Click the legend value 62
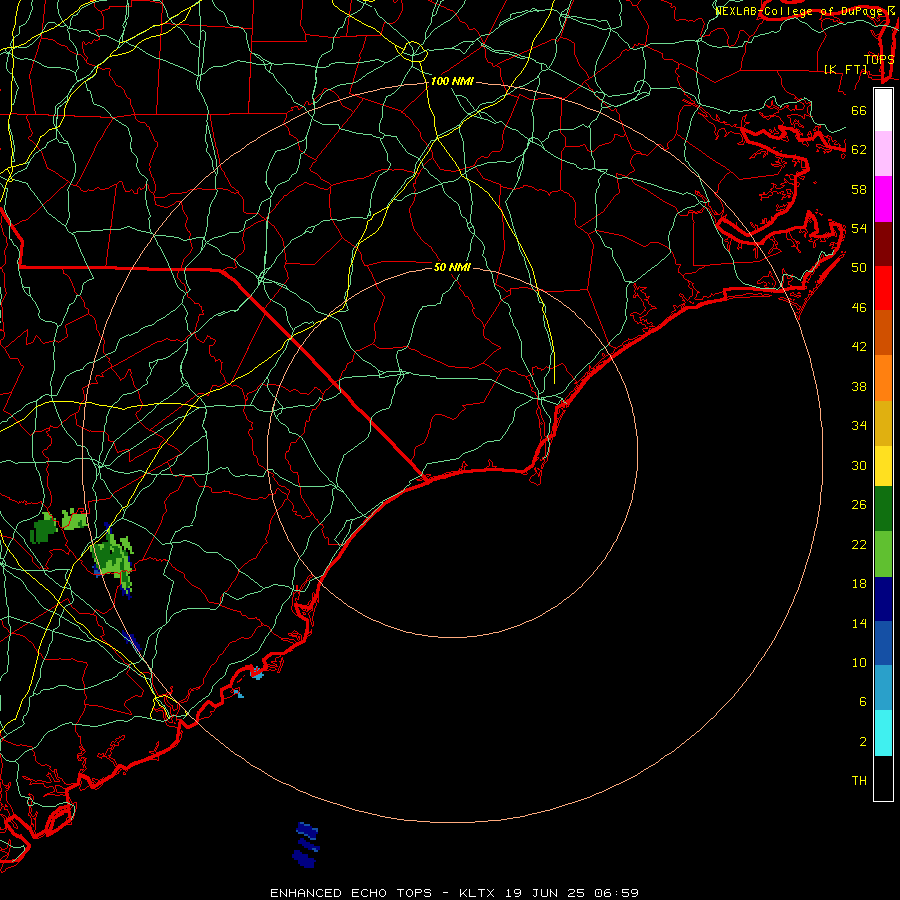 [859, 150]
